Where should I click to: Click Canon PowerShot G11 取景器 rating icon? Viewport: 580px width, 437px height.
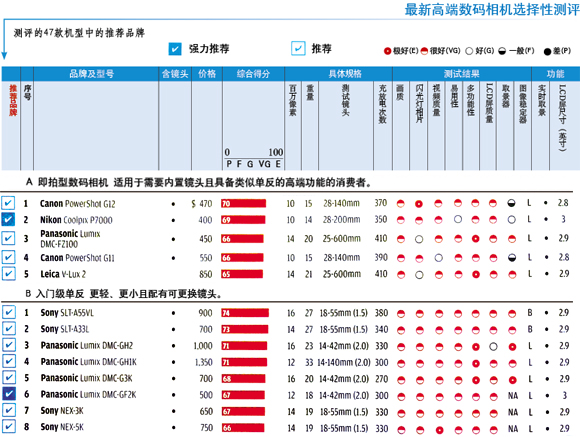click(x=512, y=258)
